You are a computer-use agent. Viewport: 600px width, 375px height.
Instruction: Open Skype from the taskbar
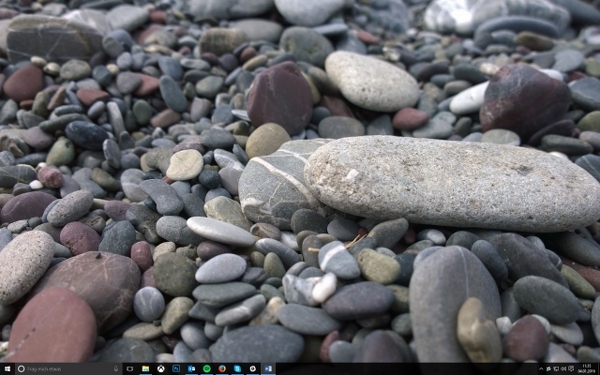pos(237,369)
